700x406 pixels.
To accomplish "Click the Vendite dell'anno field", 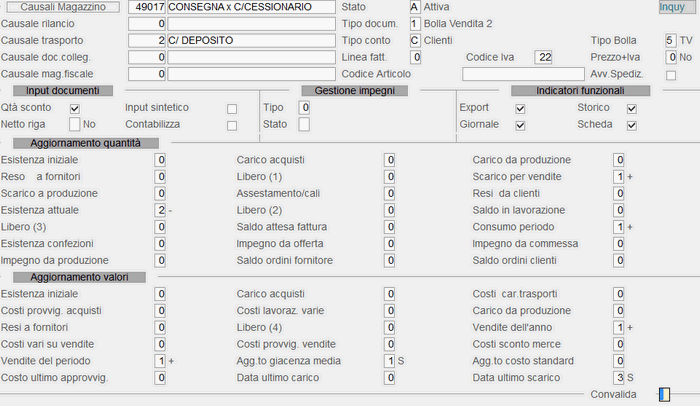I will [x=619, y=328].
